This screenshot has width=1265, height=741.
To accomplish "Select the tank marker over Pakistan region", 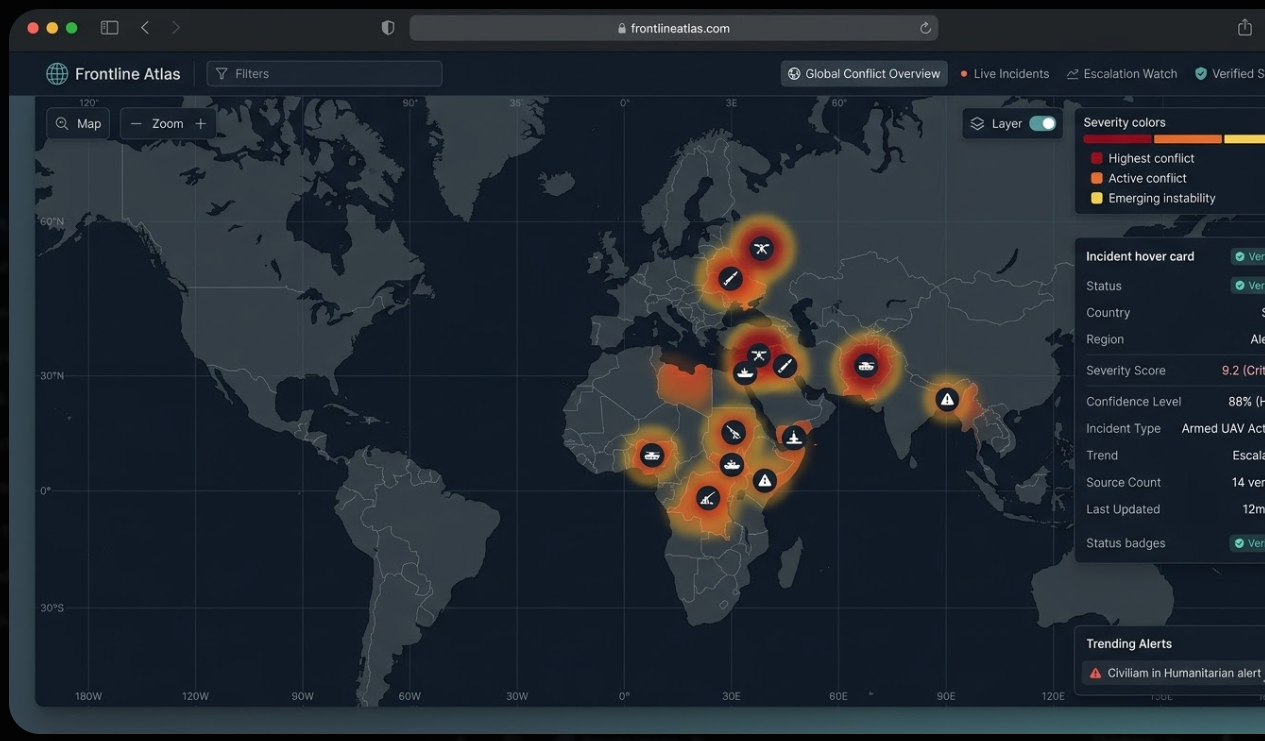I will pos(866,366).
